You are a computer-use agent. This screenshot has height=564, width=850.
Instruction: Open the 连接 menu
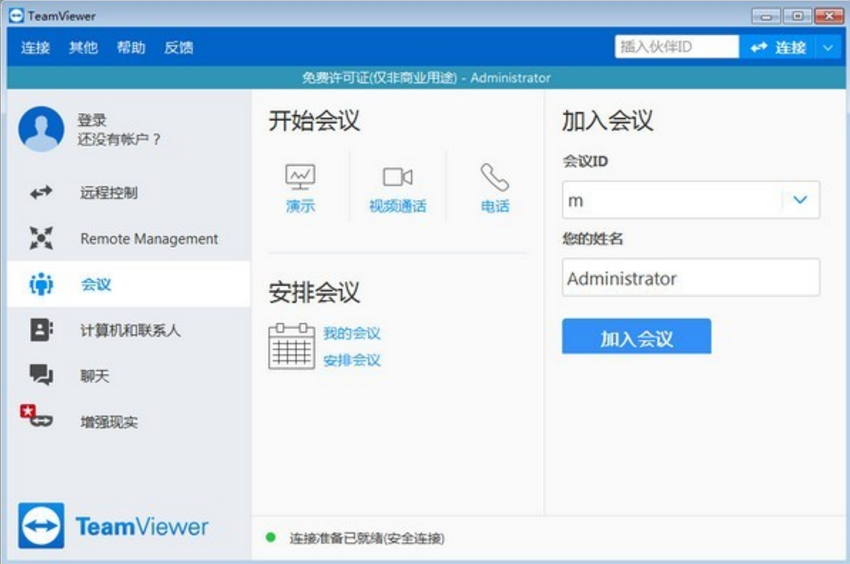(x=35, y=47)
